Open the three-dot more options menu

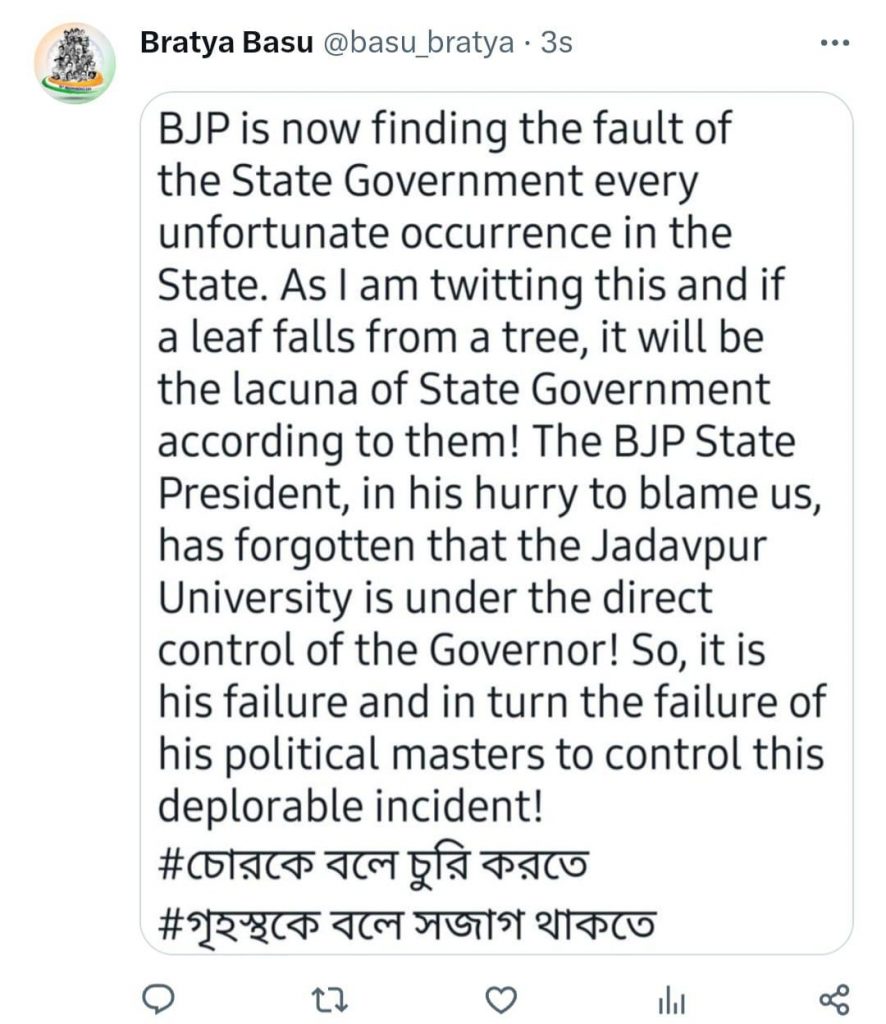(x=833, y=44)
